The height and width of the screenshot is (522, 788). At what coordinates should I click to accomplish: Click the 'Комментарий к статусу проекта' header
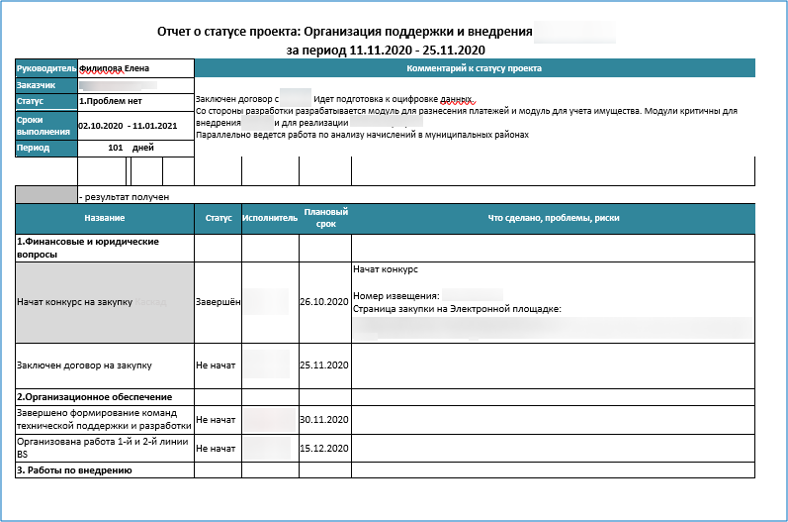click(x=474, y=68)
